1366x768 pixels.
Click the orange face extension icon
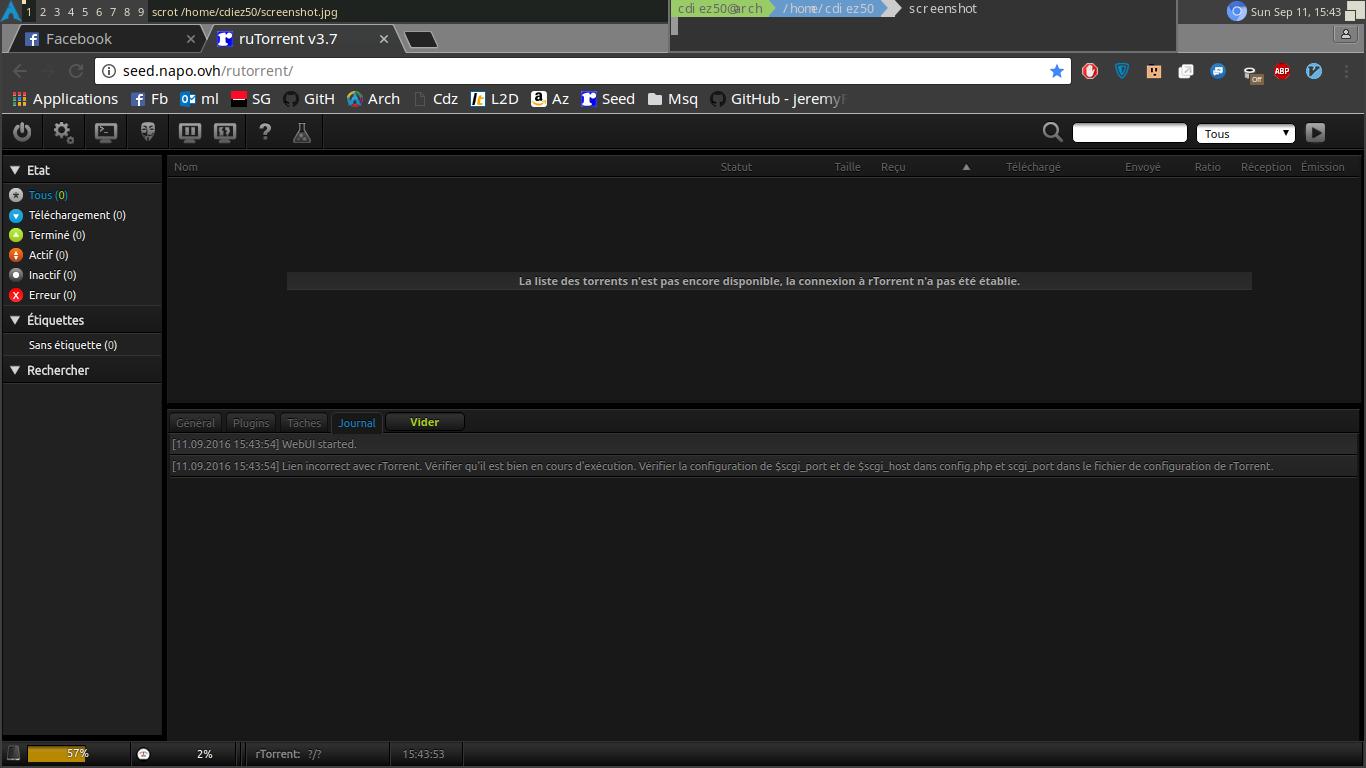coord(1154,71)
